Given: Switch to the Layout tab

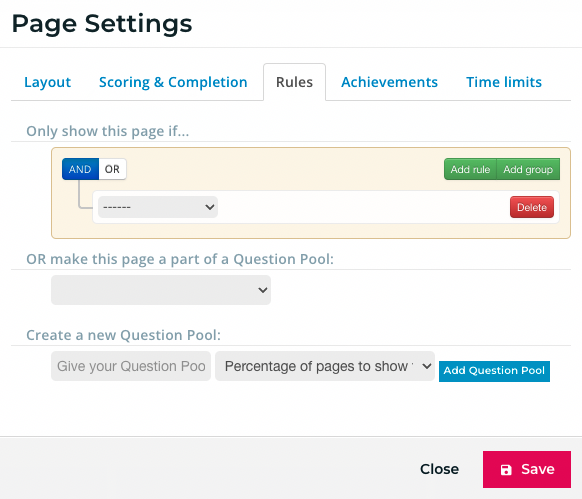Looking at the screenshot, I should click(x=48, y=82).
